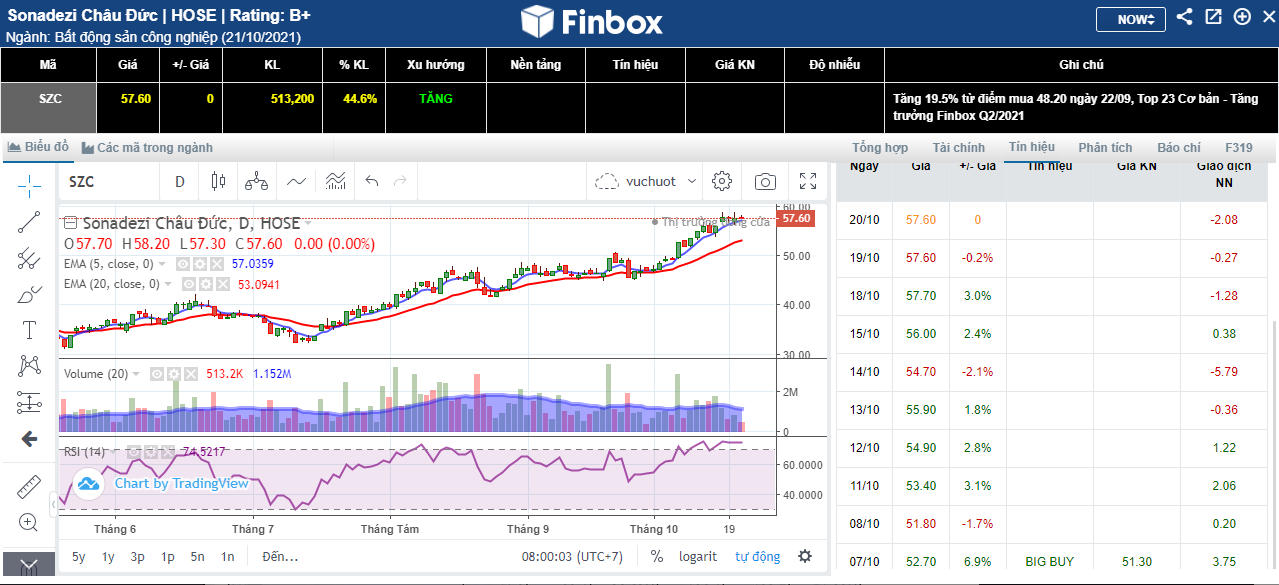Redo the chart action
1279x585 pixels.
[400, 181]
